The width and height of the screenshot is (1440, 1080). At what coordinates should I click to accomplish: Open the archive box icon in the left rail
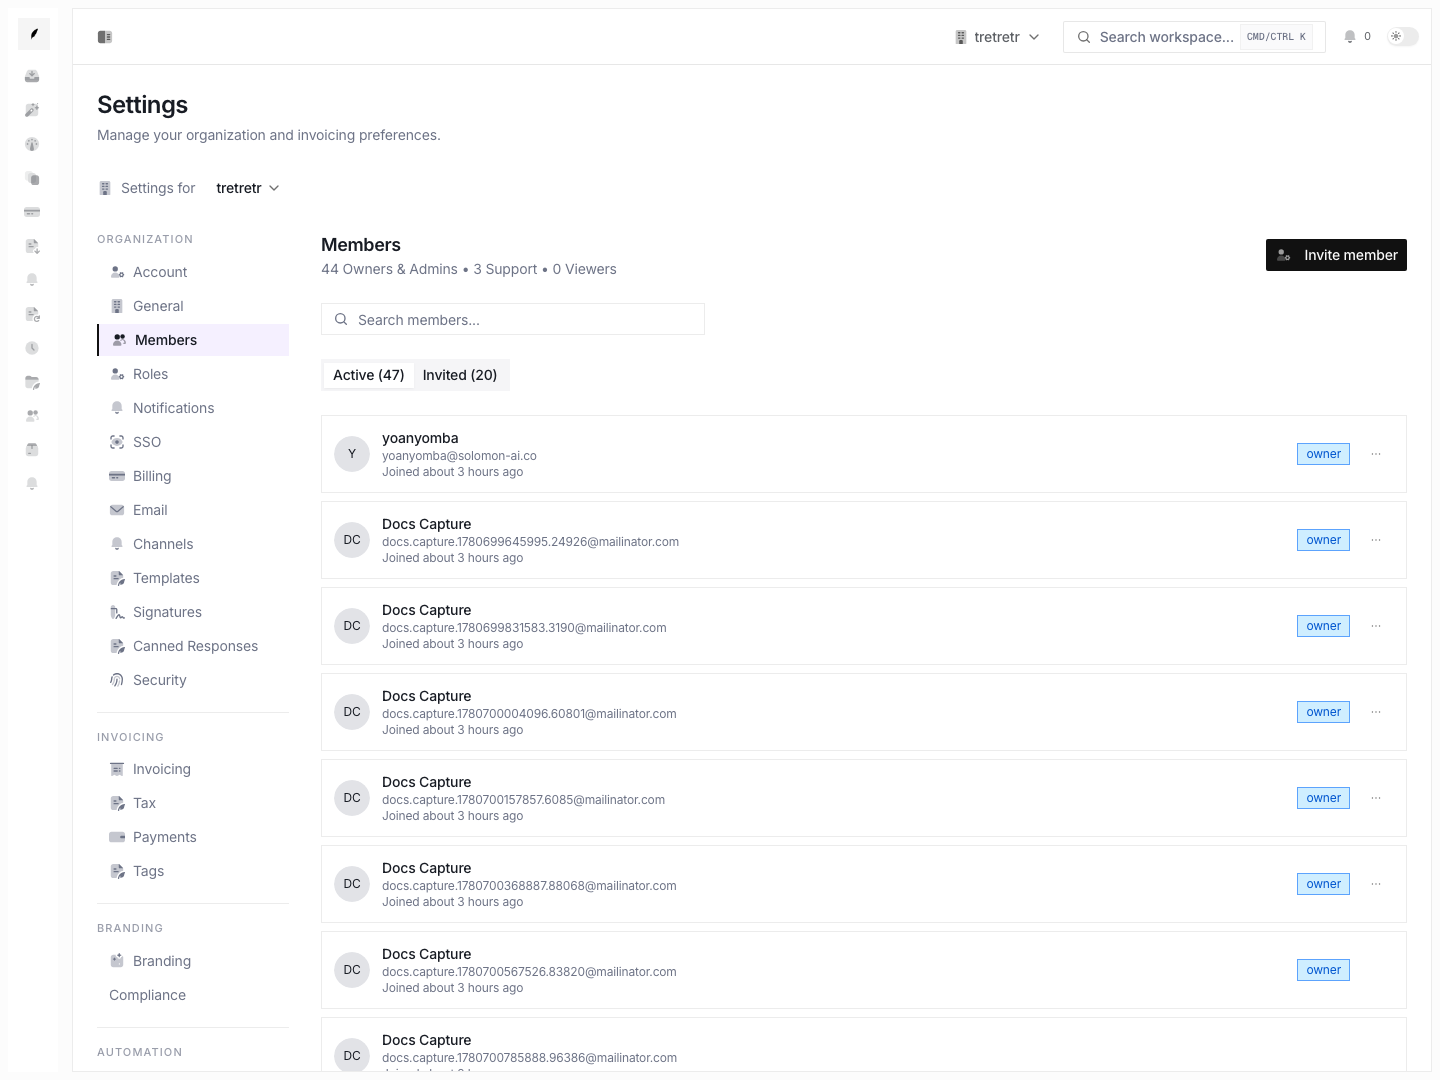point(32,449)
